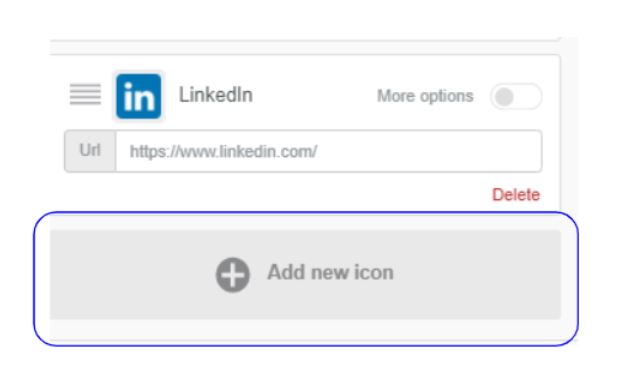Click the blue LinkedIn logo icon

pyautogui.click(x=138, y=96)
